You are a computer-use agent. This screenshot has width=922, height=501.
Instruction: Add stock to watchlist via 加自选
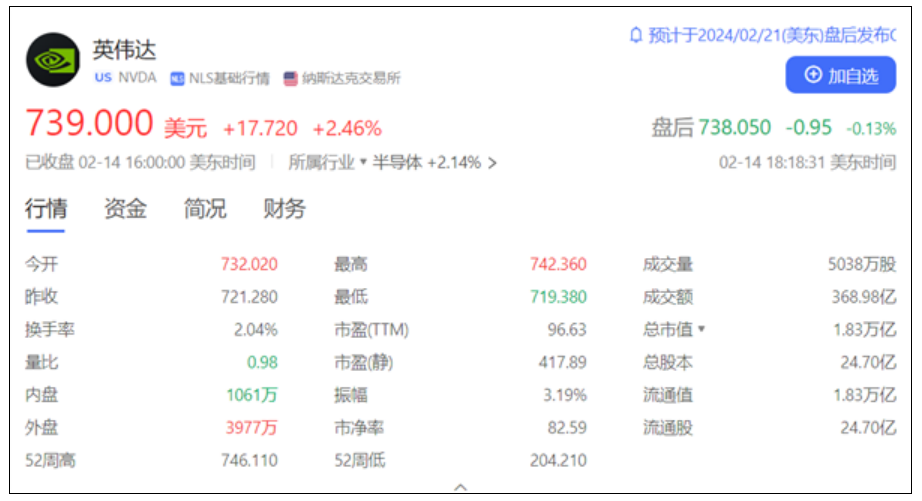pos(840,75)
